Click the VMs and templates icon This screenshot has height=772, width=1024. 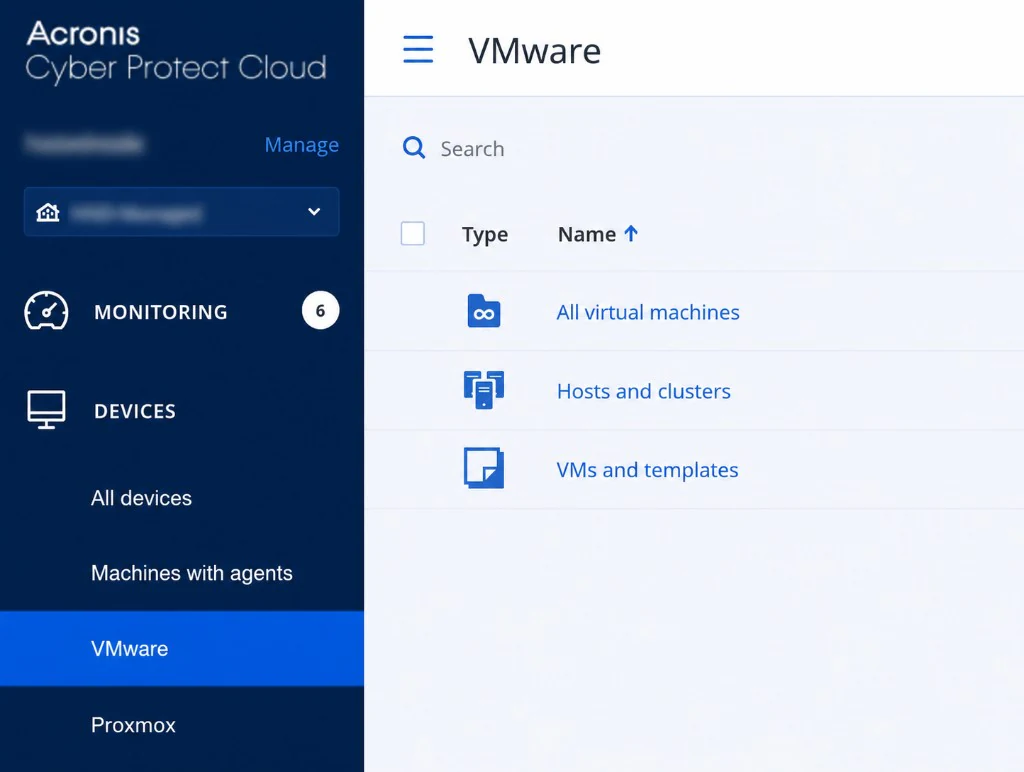[484, 468]
